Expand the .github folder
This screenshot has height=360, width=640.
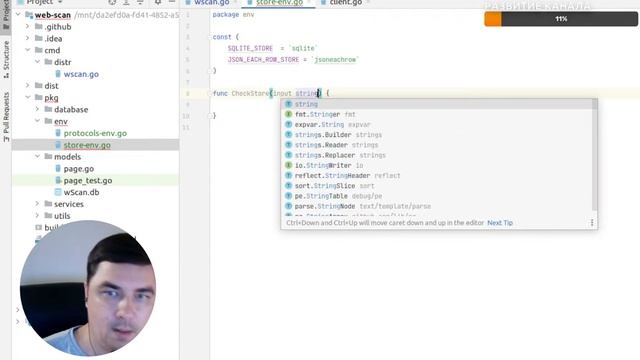click(x=27, y=27)
